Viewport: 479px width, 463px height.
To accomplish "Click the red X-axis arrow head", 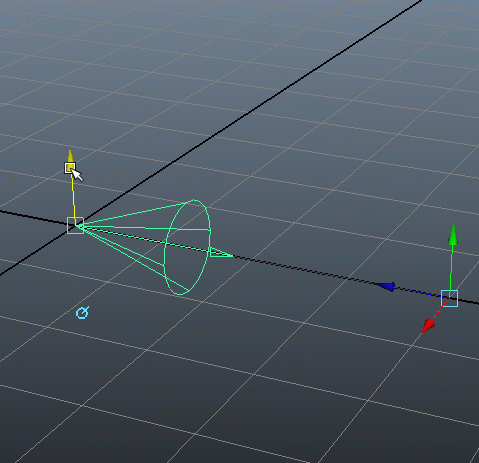I will click(428, 325).
